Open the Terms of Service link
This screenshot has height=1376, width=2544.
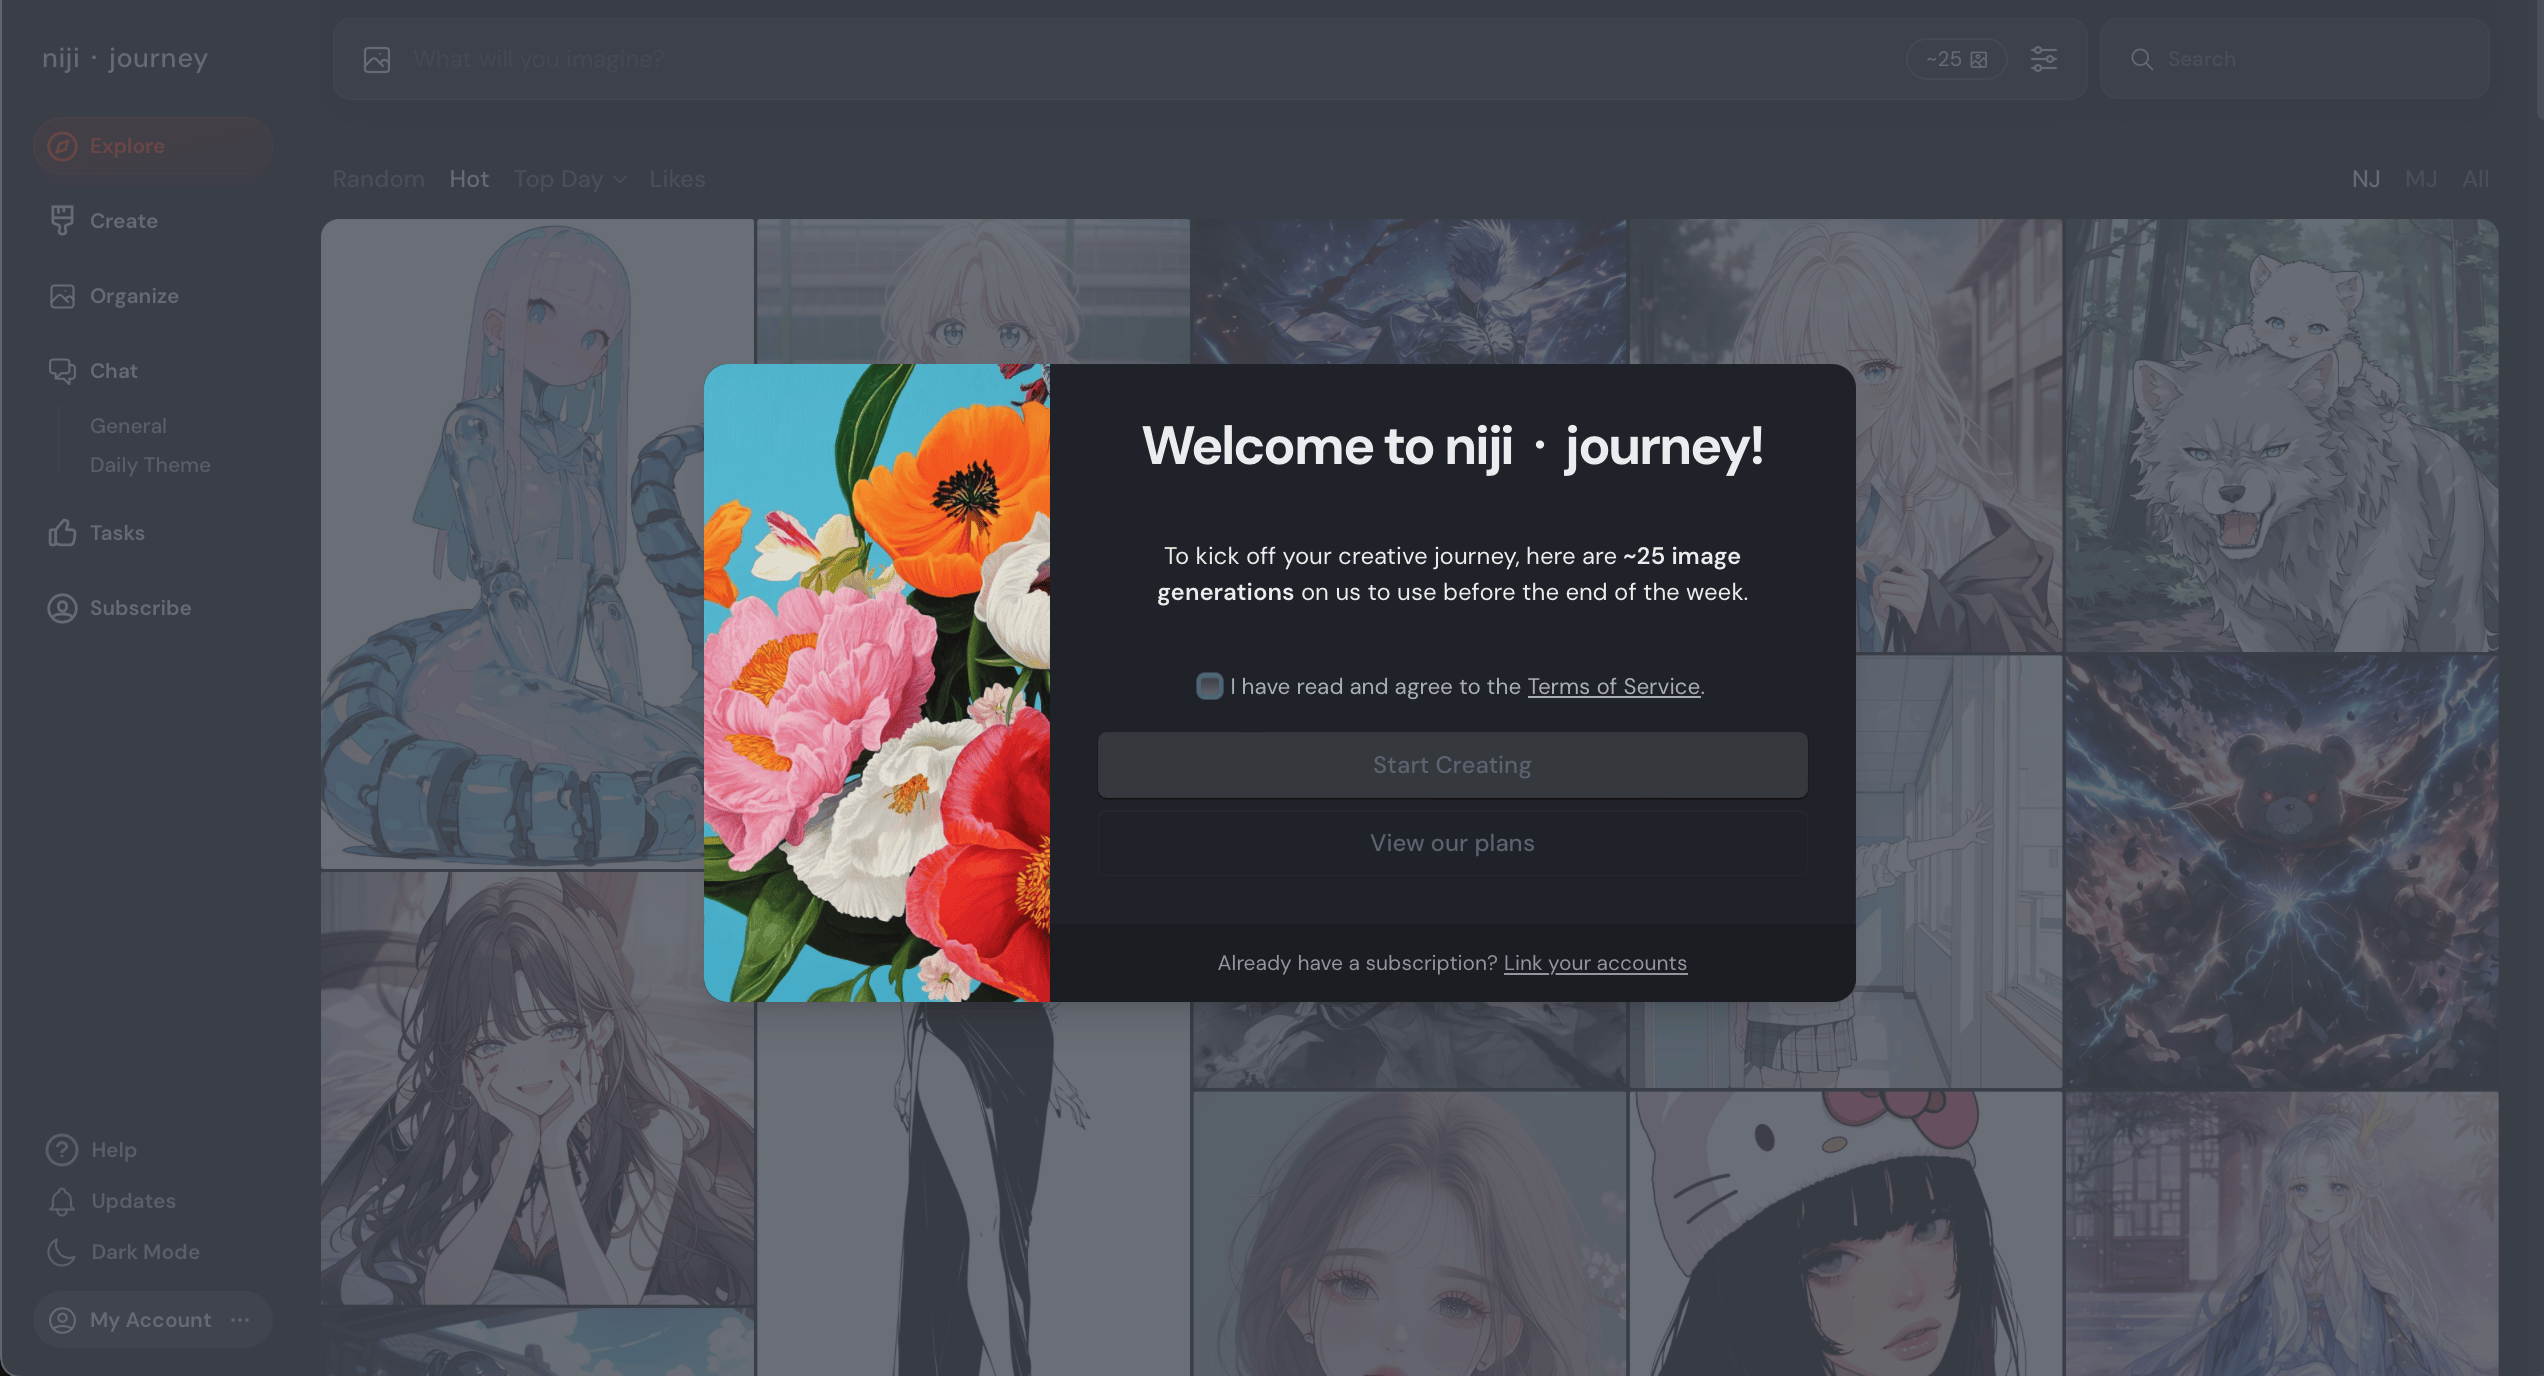[x=1613, y=686]
